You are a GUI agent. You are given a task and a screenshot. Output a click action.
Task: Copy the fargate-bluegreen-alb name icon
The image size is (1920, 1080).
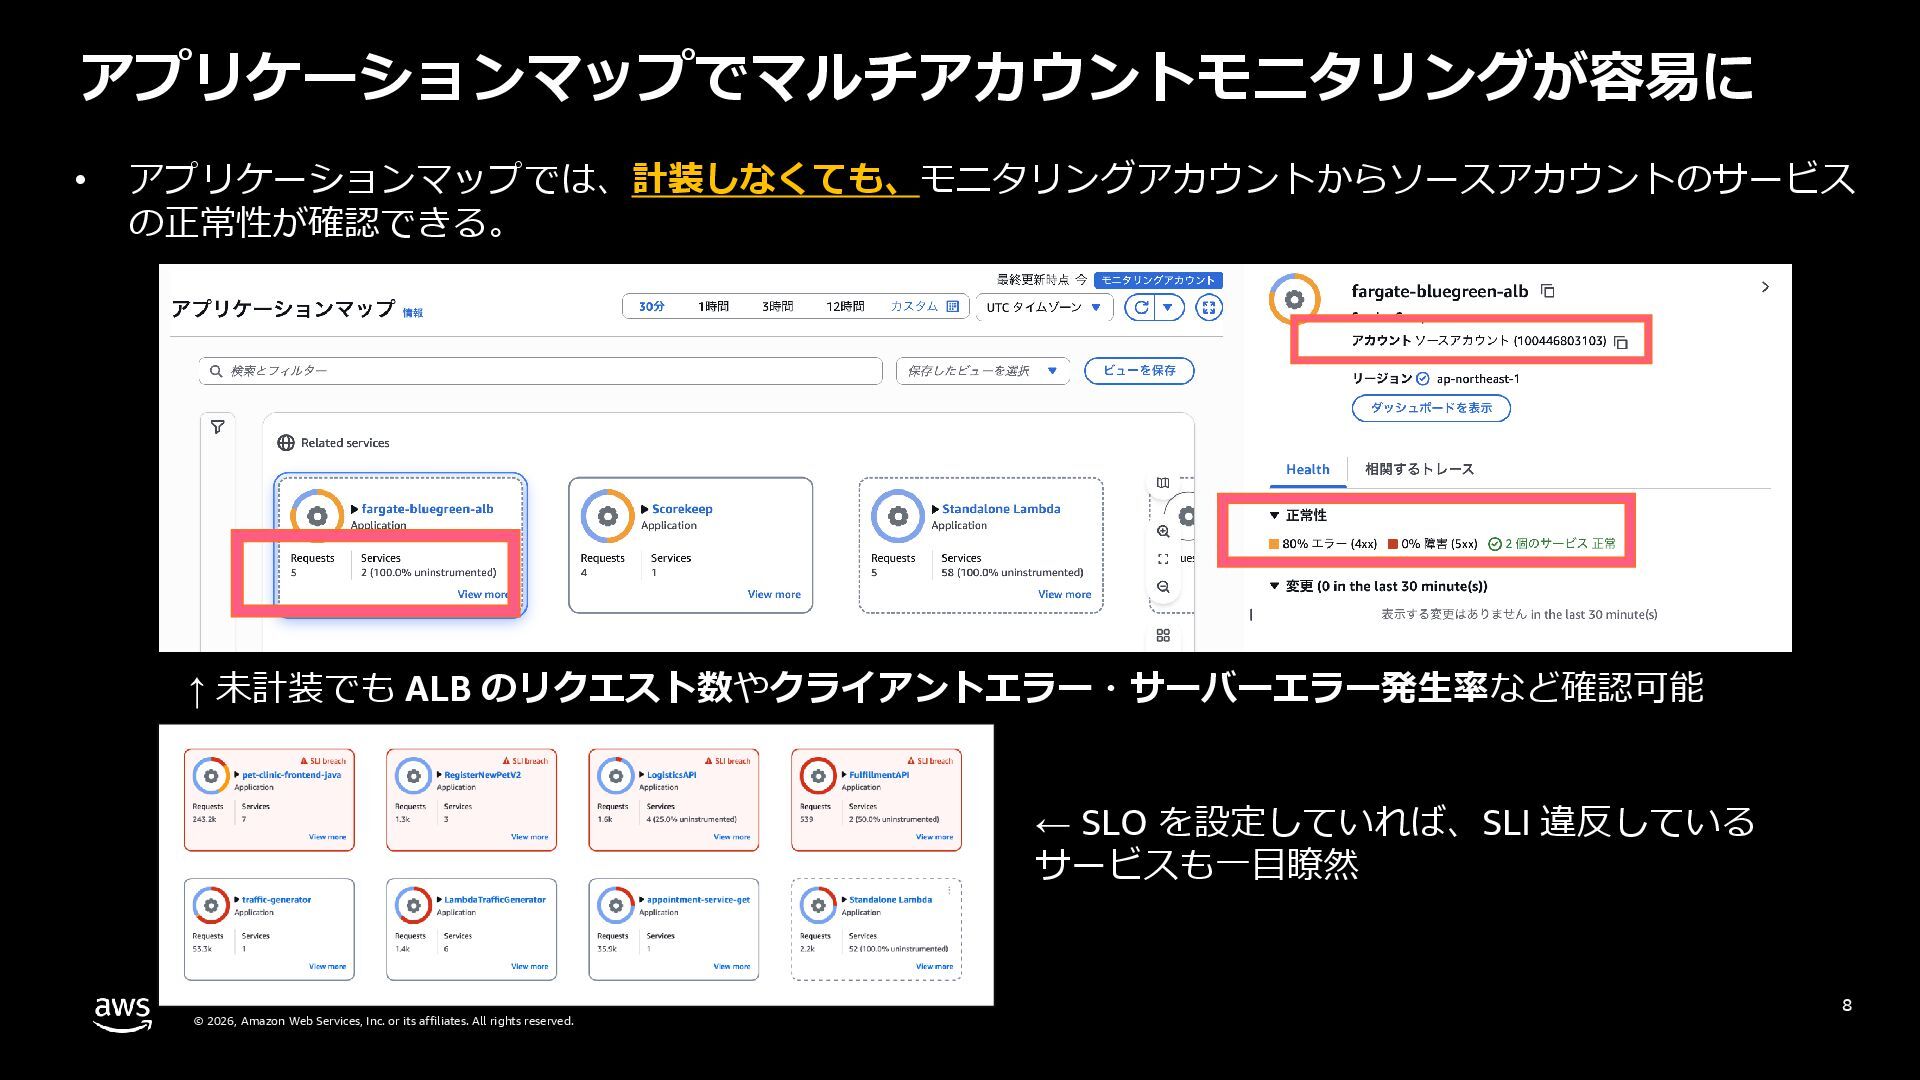(x=1547, y=291)
